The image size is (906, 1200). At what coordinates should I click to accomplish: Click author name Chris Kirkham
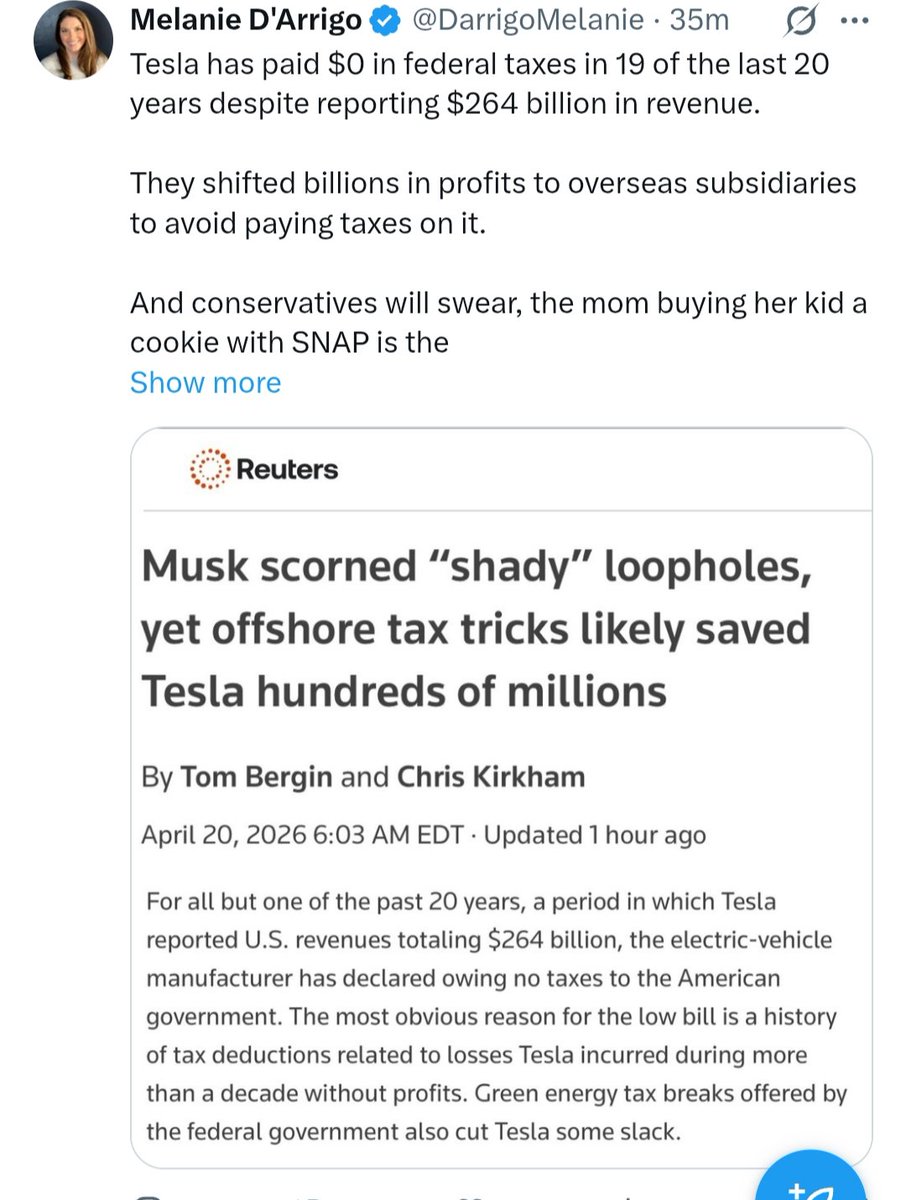(x=490, y=777)
